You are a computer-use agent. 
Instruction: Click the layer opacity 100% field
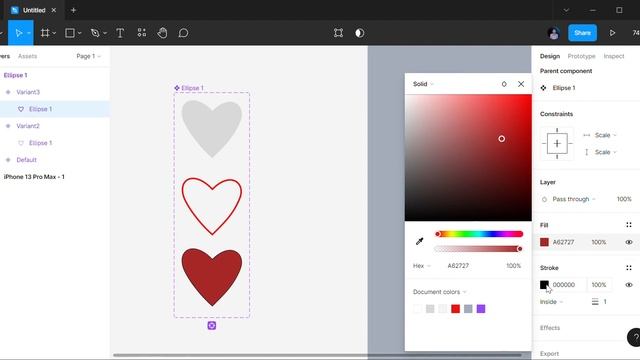click(x=624, y=199)
